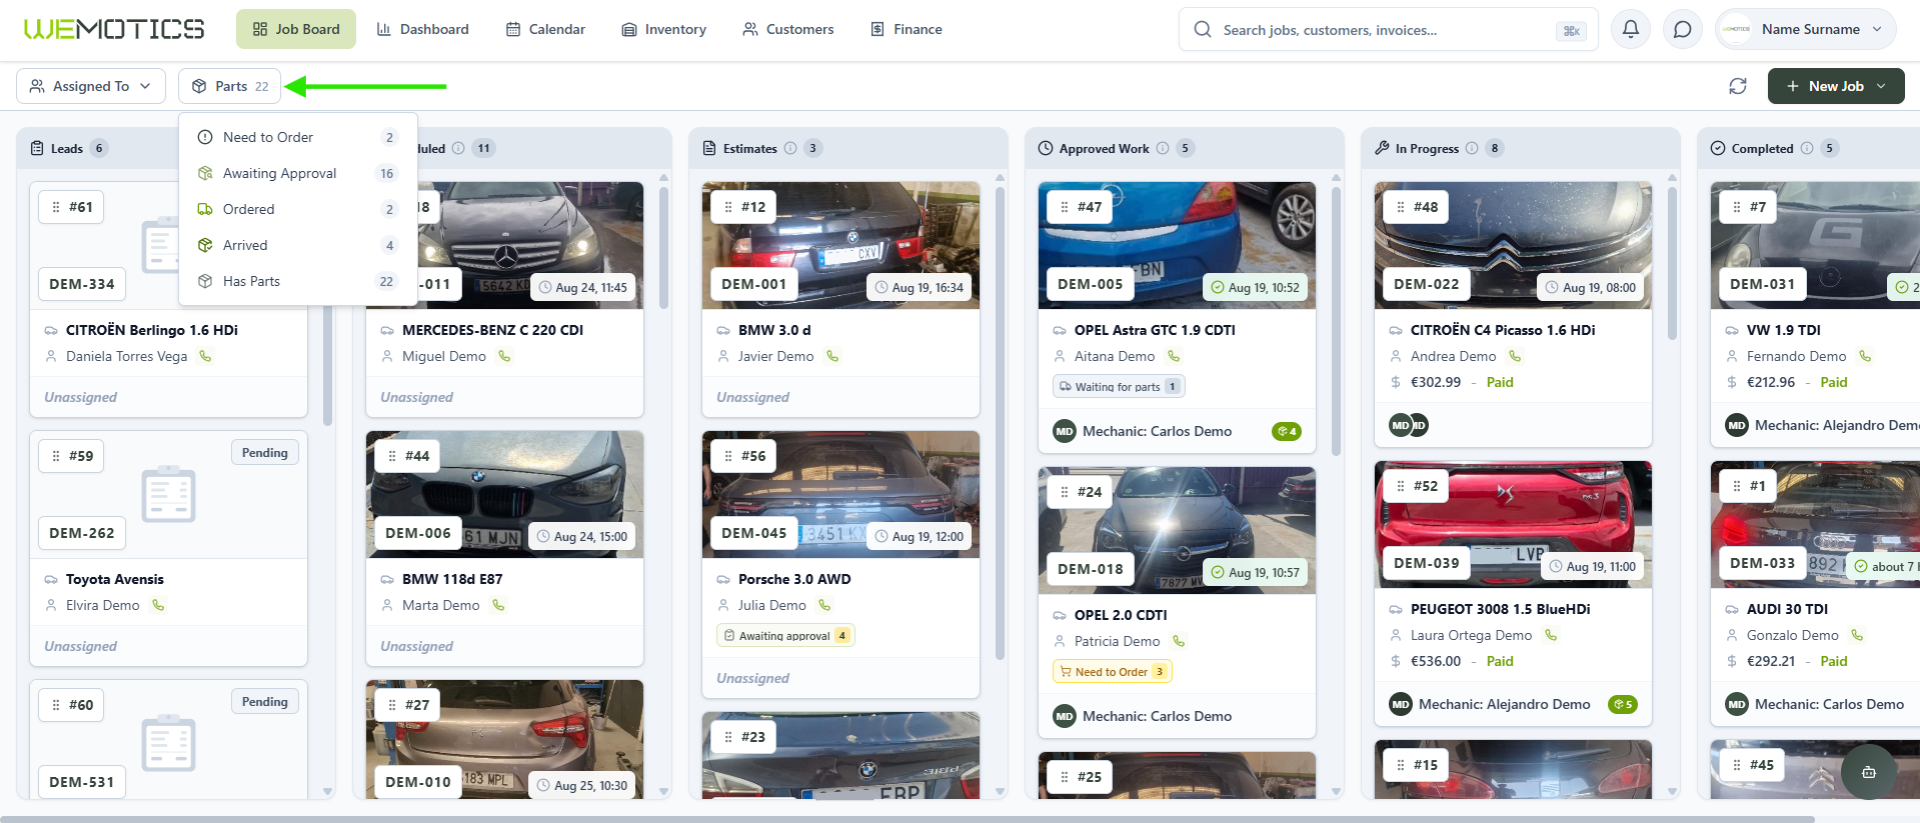Navigate to the Finance tab

coord(906,29)
